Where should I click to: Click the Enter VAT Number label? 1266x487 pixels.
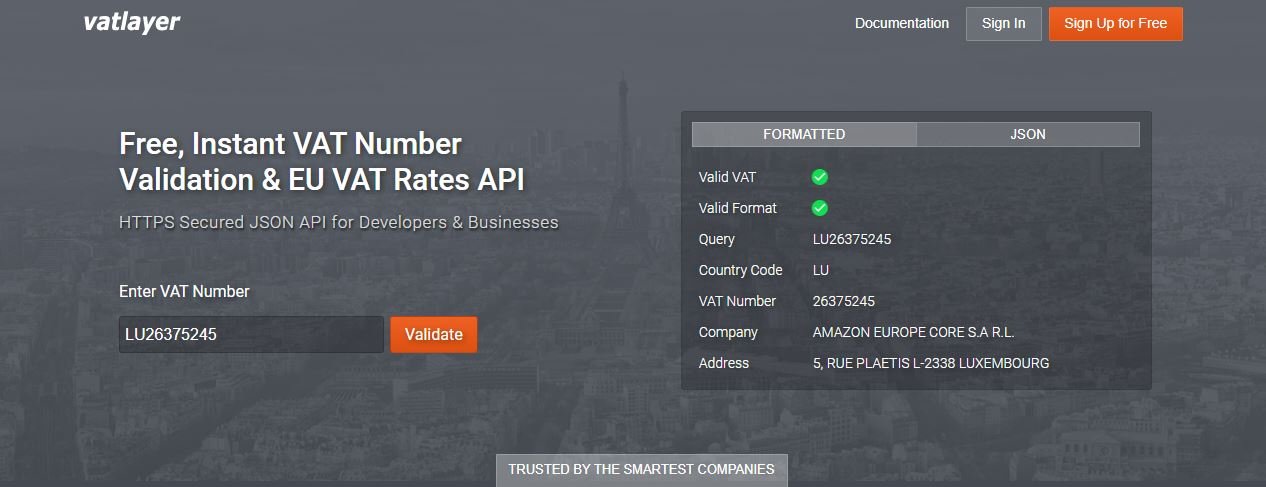(x=184, y=291)
